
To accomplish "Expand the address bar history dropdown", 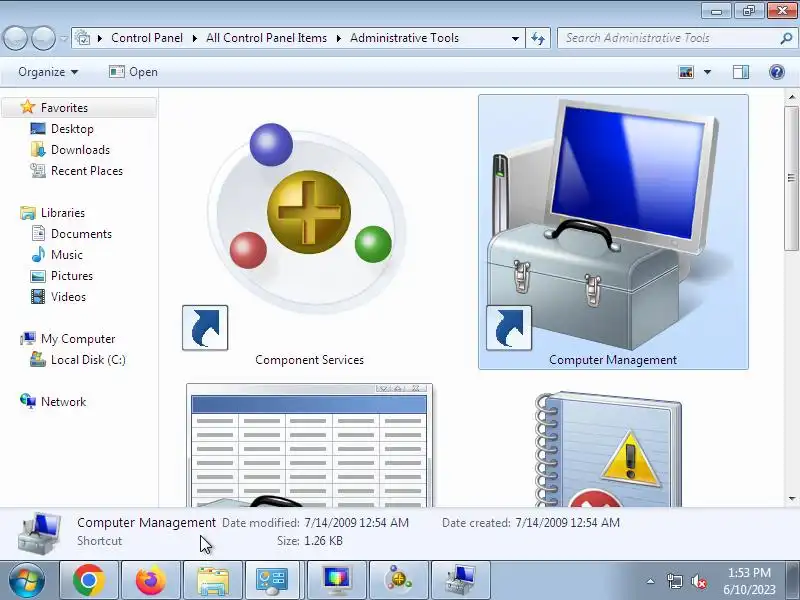I will pos(515,38).
